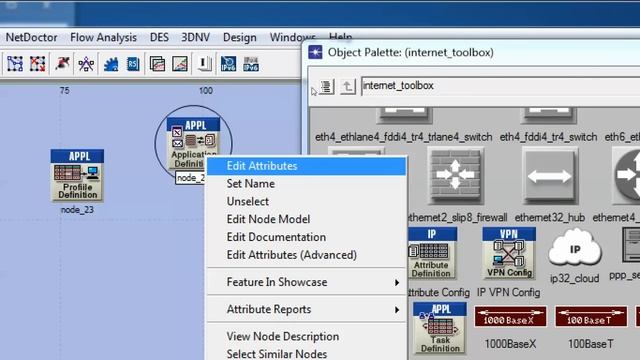Image resolution: width=640 pixels, height=360 pixels.
Task: Click the Object Palette window title icon
Action: (315, 52)
